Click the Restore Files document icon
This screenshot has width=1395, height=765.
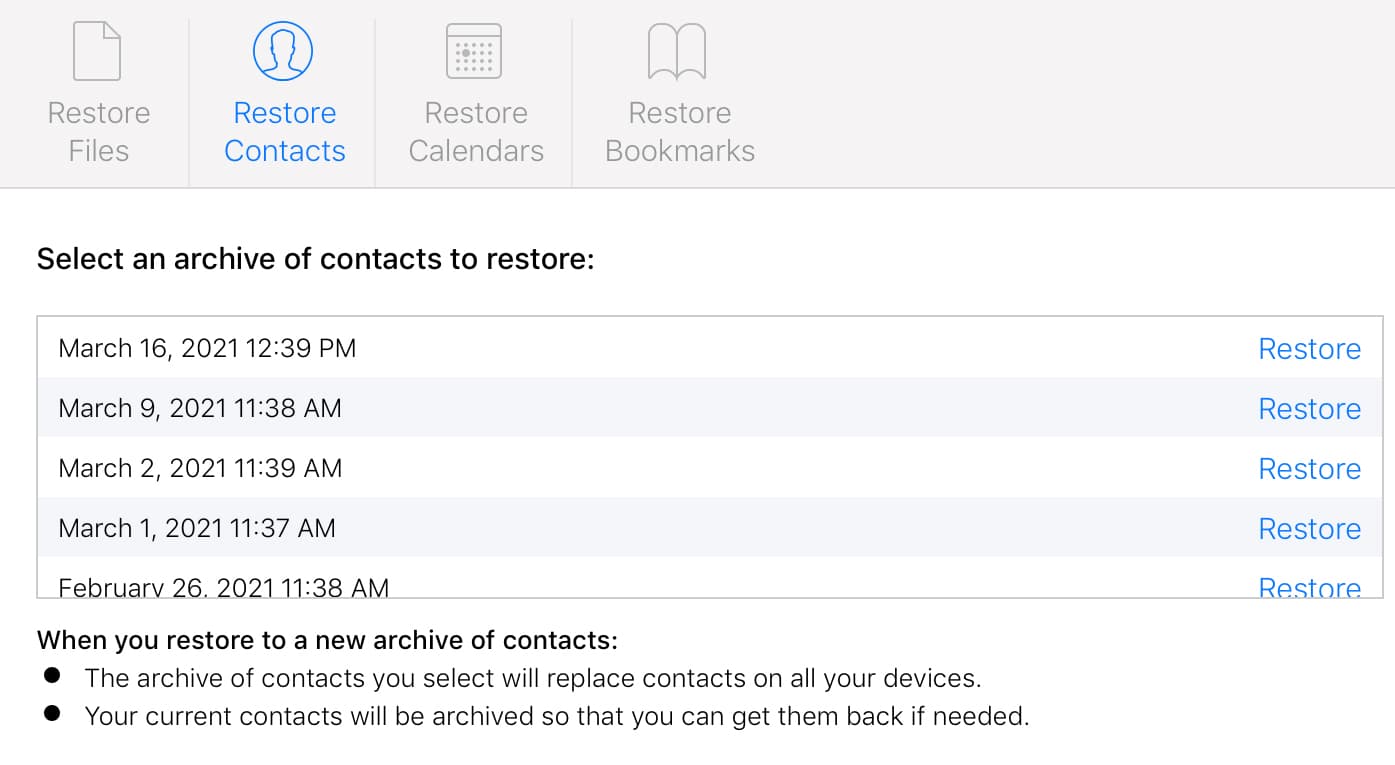pyautogui.click(x=97, y=51)
